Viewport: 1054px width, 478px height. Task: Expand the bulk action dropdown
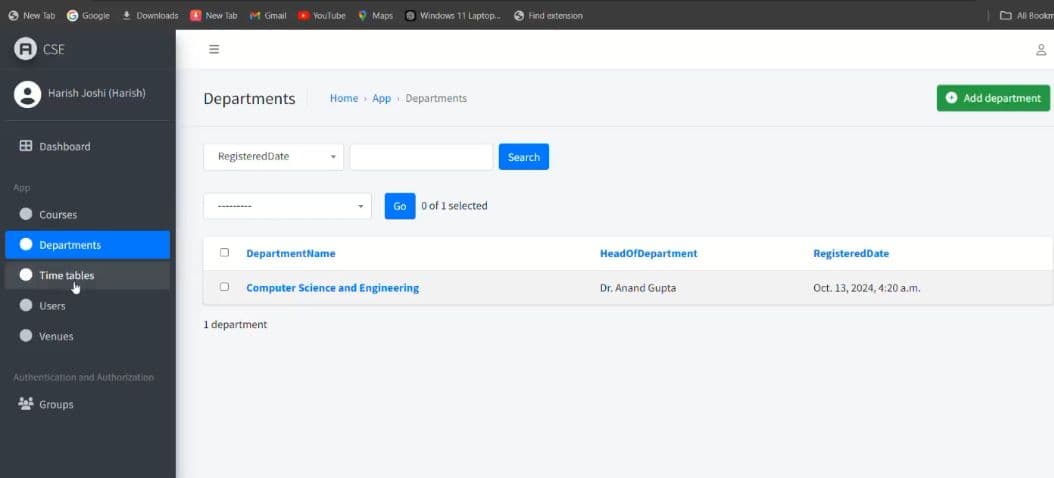(287, 206)
